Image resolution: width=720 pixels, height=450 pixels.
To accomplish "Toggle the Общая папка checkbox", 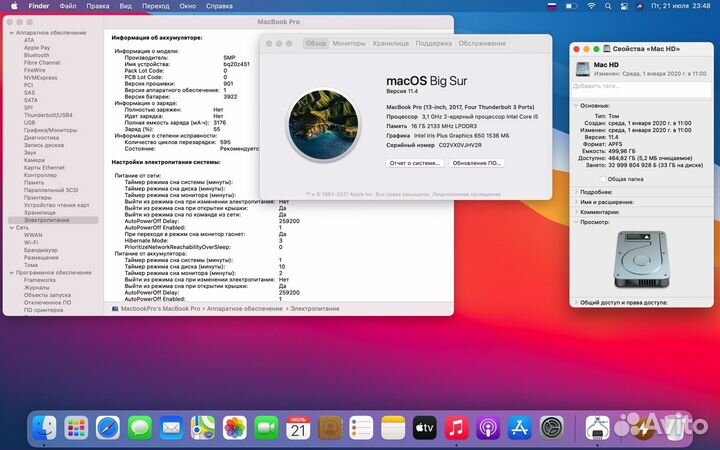I will [602, 179].
